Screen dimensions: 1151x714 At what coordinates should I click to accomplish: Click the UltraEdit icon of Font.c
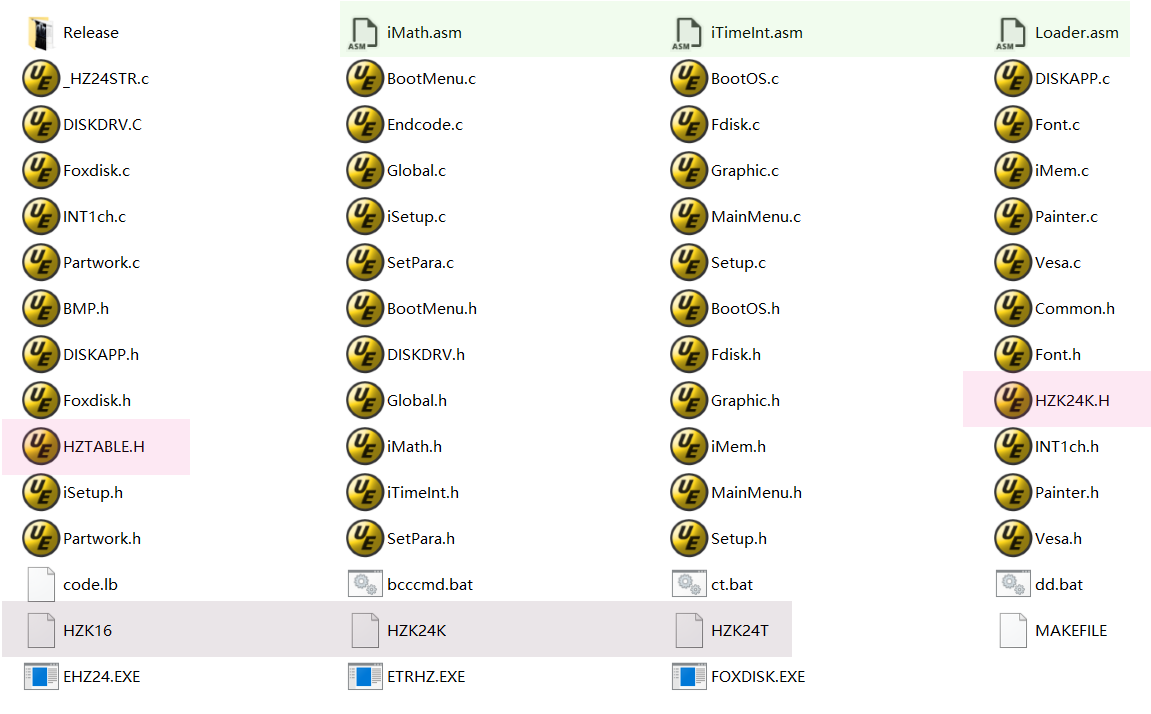(x=1013, y=125)
